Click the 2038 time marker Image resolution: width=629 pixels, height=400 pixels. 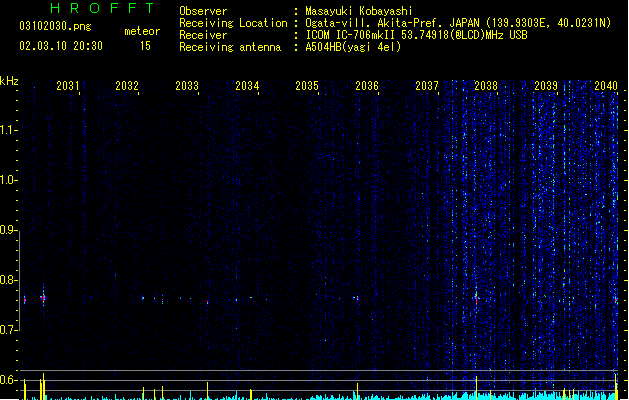tap(486, 86)
